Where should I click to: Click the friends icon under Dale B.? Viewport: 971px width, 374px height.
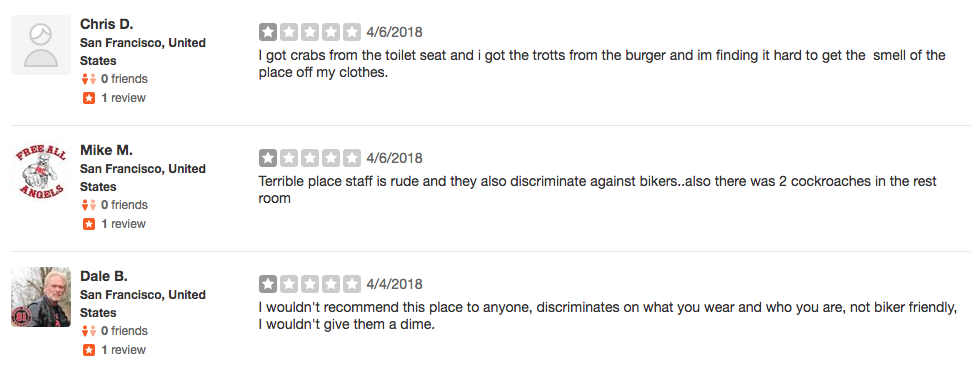[x=89, y=331]
